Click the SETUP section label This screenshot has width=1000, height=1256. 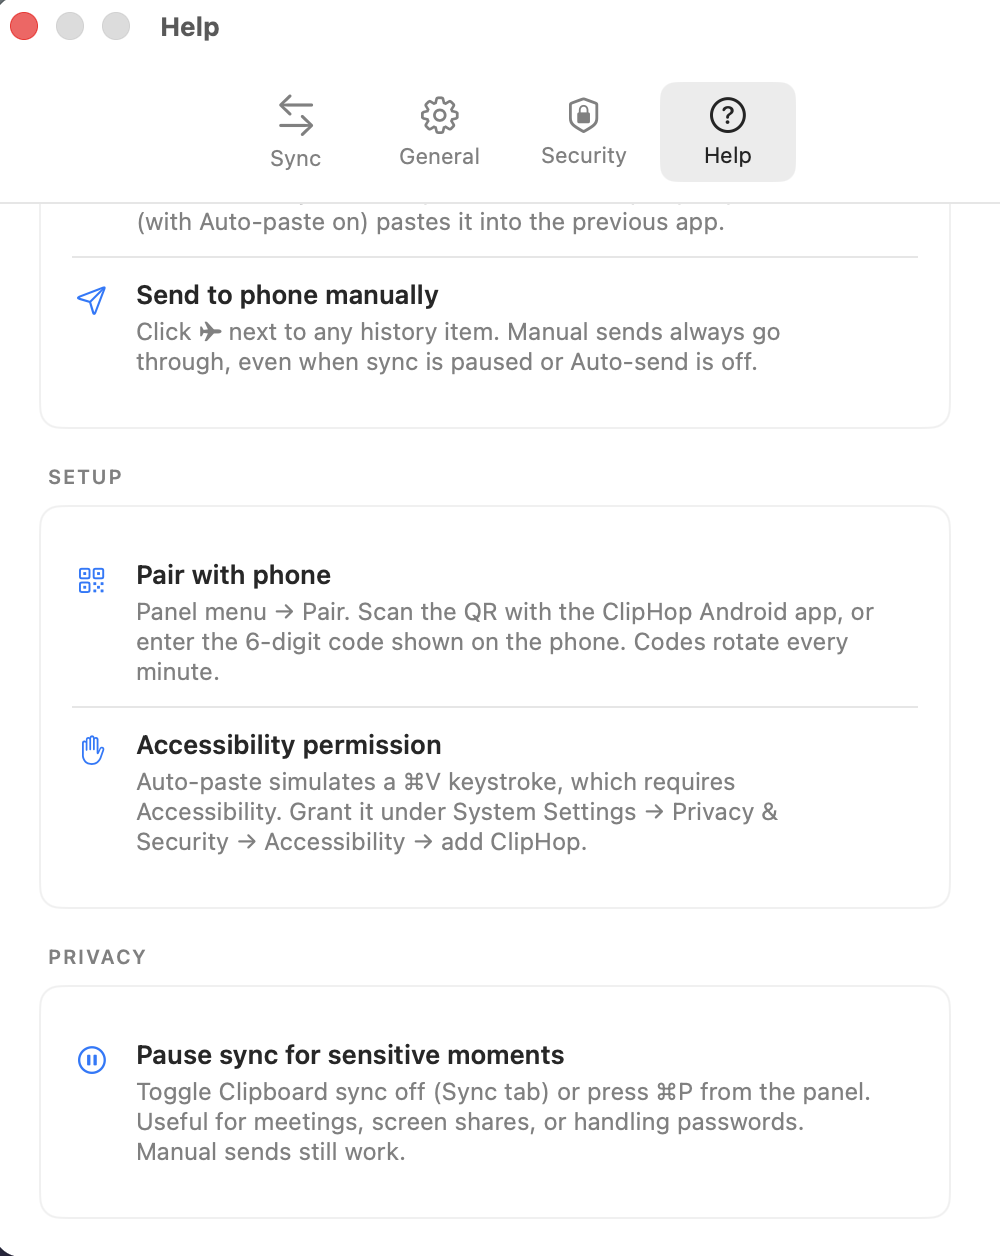(x=85, y=477)
